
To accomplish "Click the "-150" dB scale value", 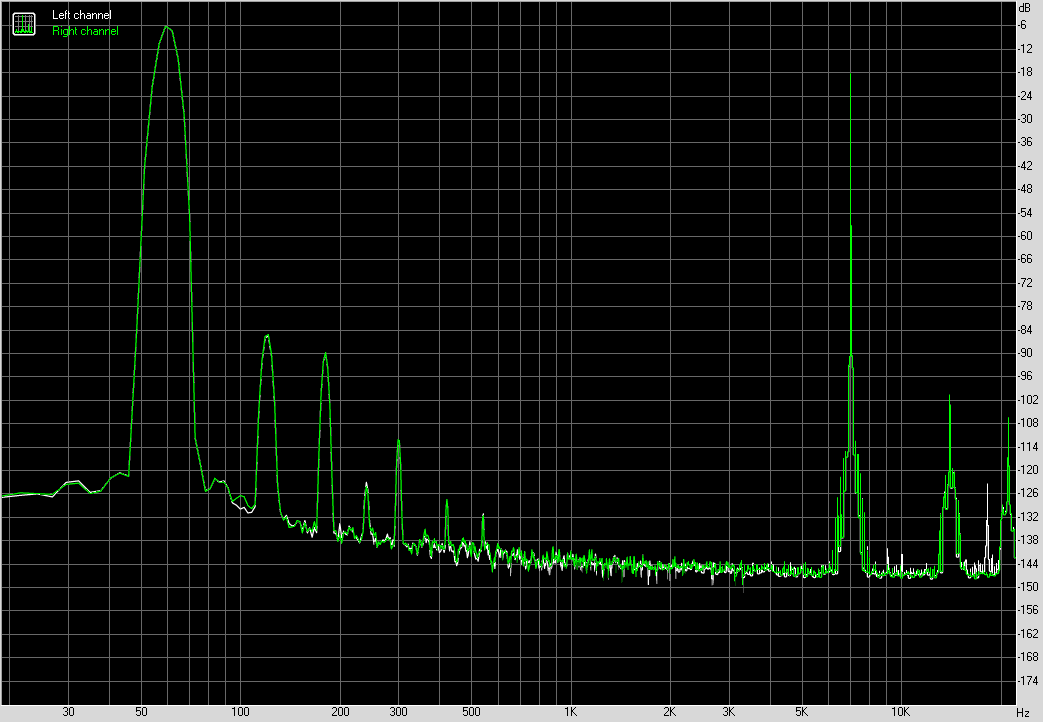I will [x=1028, y=588].
